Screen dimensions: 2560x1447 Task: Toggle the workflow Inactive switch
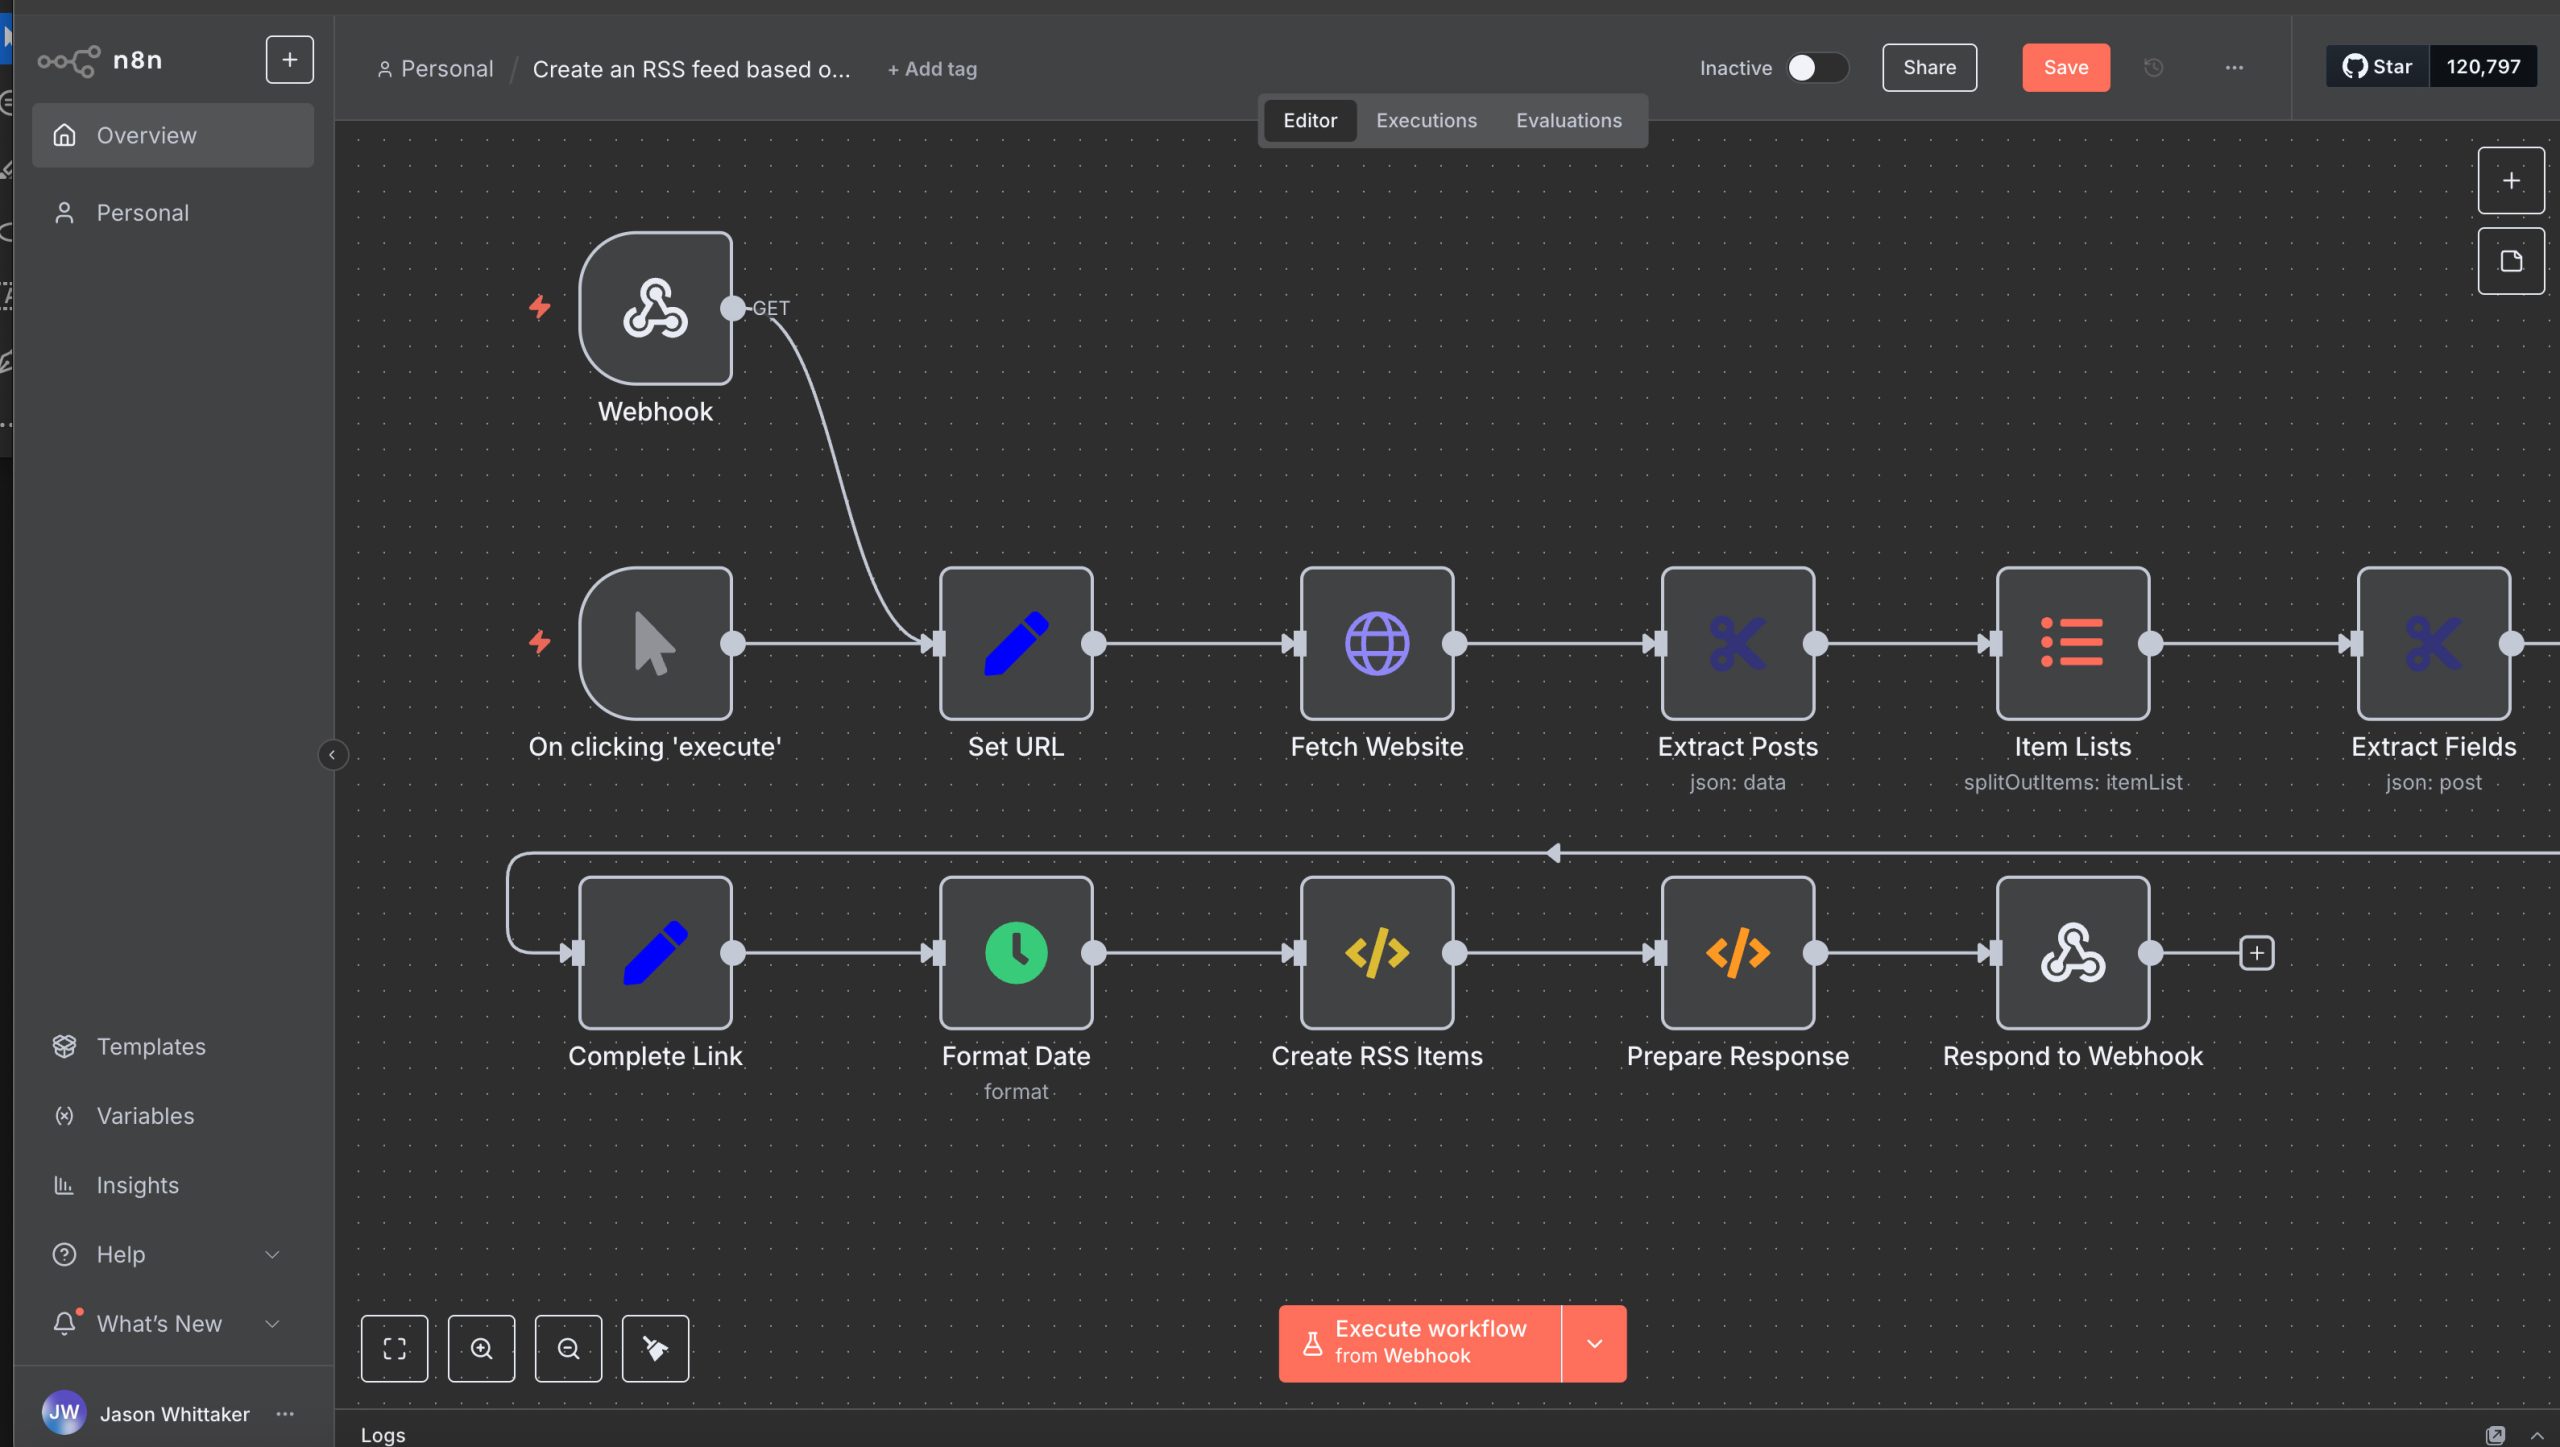tap(1817, 68)
